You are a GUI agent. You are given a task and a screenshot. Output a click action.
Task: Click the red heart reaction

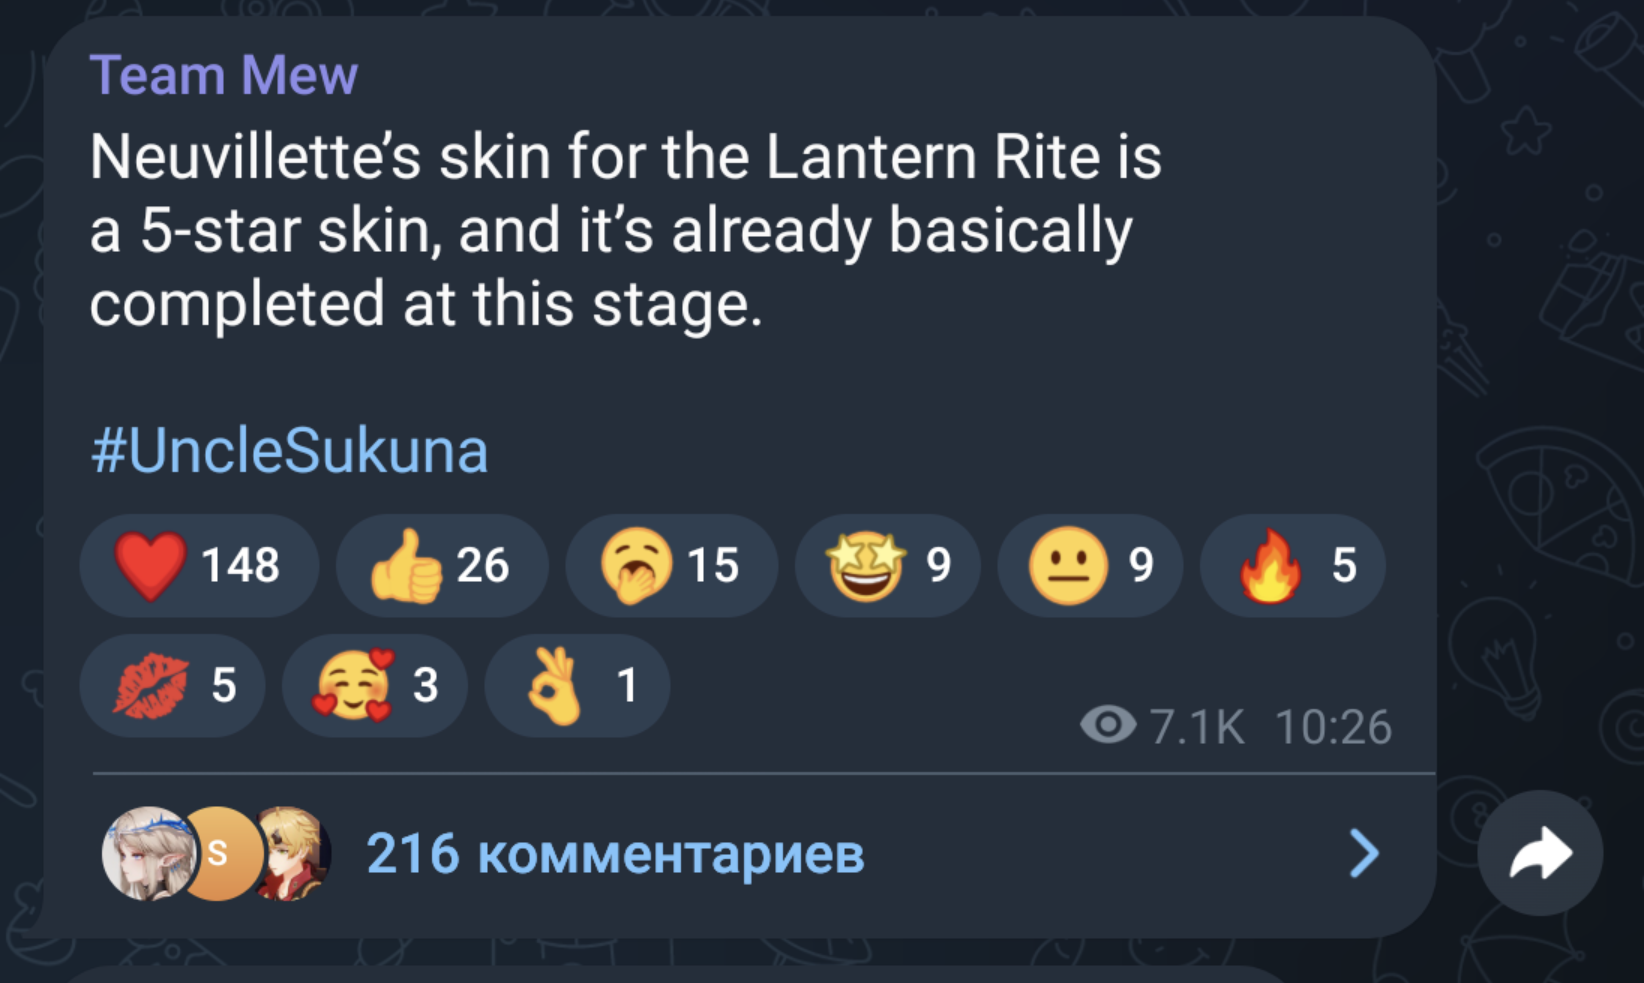[198, 565]
